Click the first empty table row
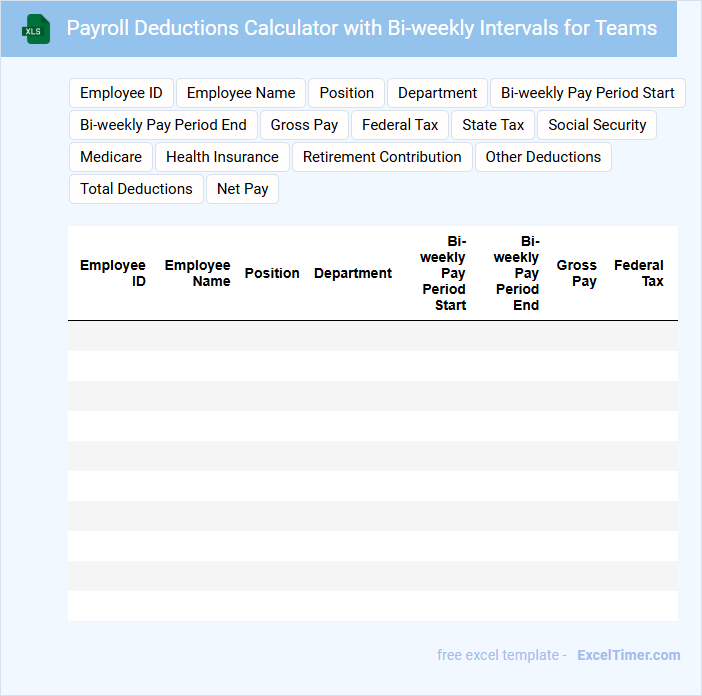This screenshot has height=696, width=702. click(372, 336)
